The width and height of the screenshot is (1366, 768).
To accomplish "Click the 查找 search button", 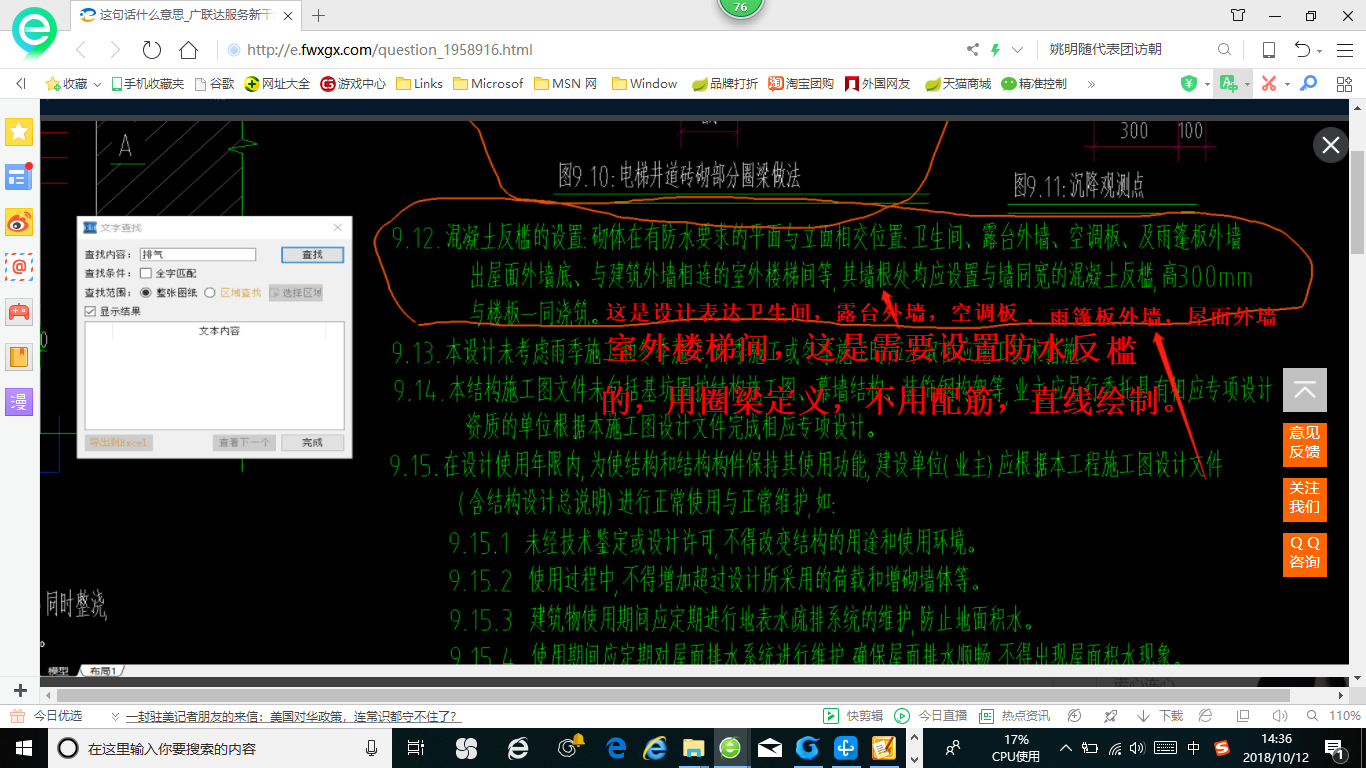I will click(x=312, y=255).
